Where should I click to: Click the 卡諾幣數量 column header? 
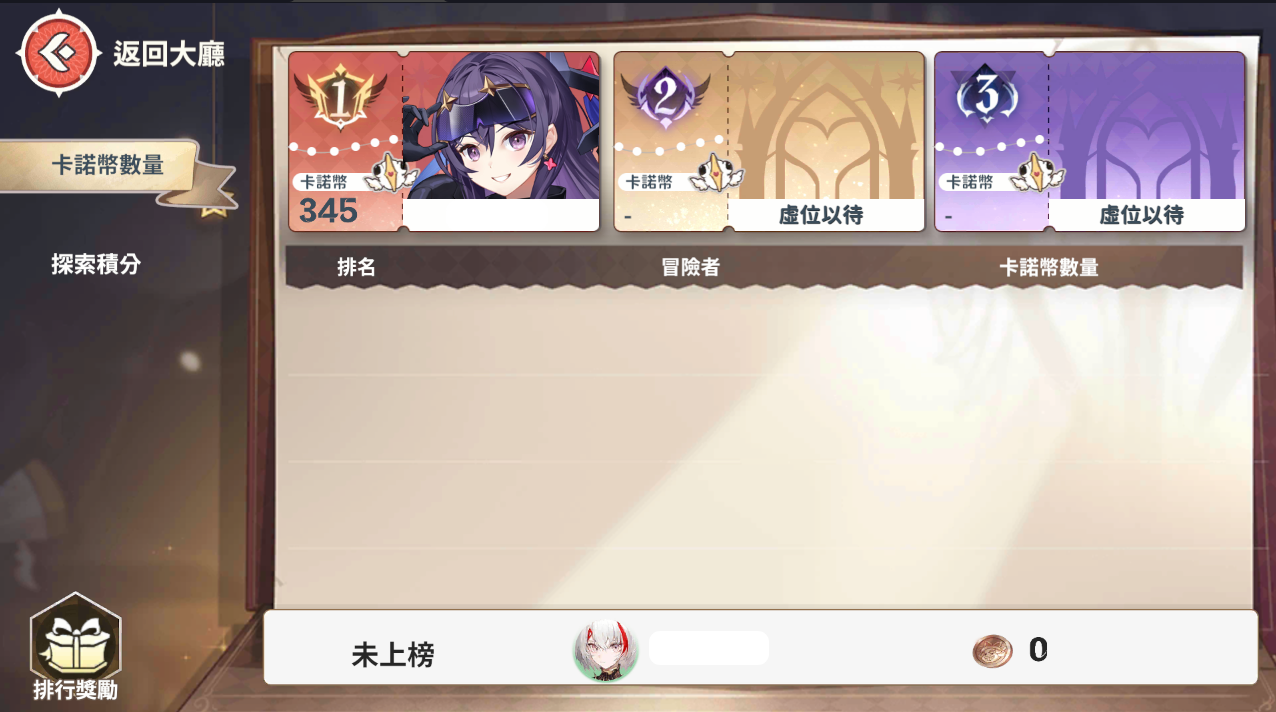click(1049, 267)
